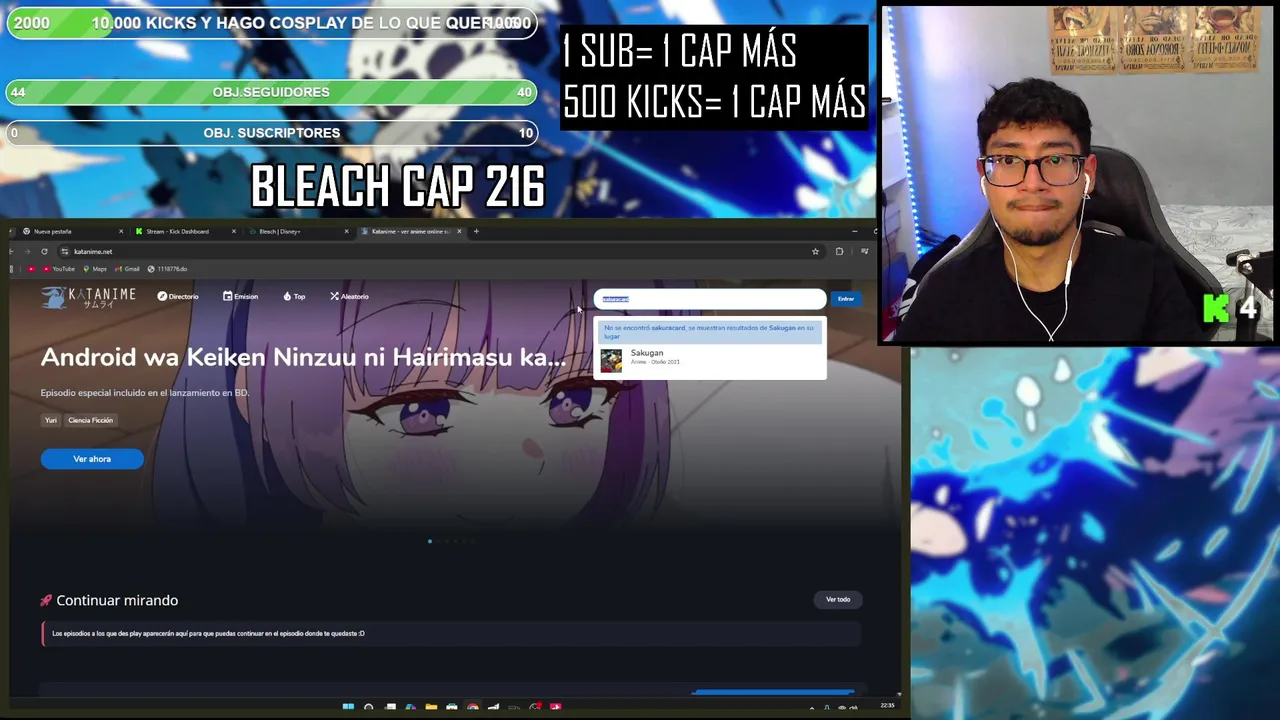This screenshot has width=1280, height=720.
Task: Click the anime search input field
Action: pyautogui.click(x=710, y=299)
